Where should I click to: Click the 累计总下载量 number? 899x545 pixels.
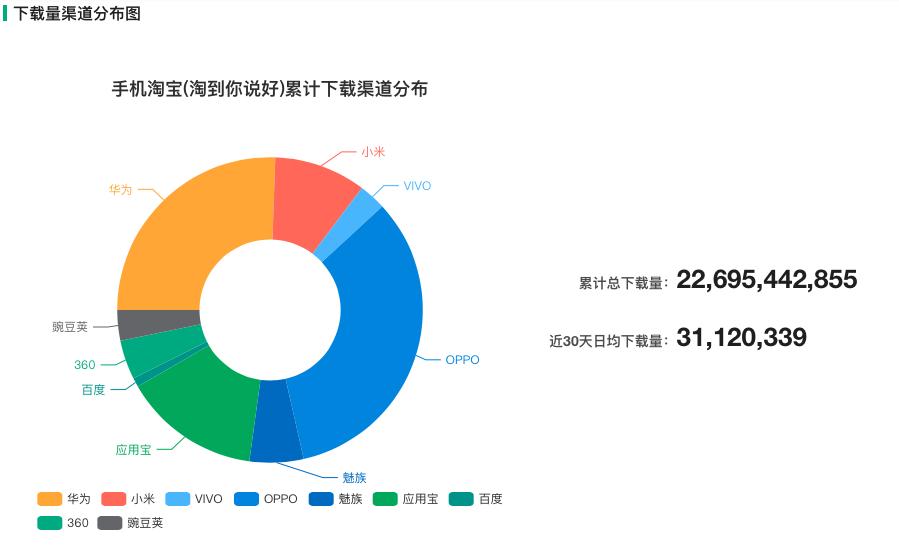767,280
